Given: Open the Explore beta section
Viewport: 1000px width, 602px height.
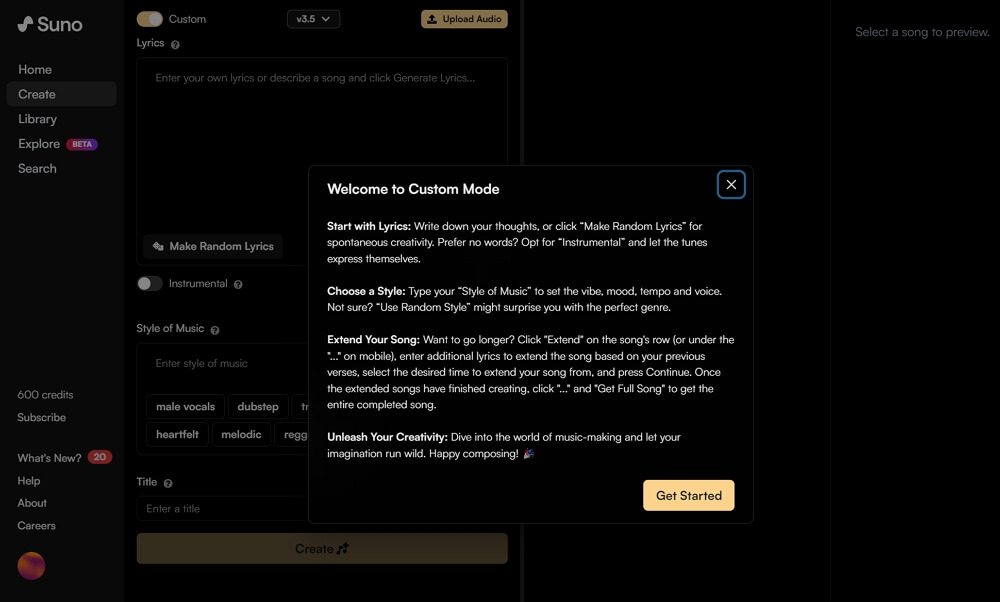Looking at the screenshot, I should pos(39,144).
